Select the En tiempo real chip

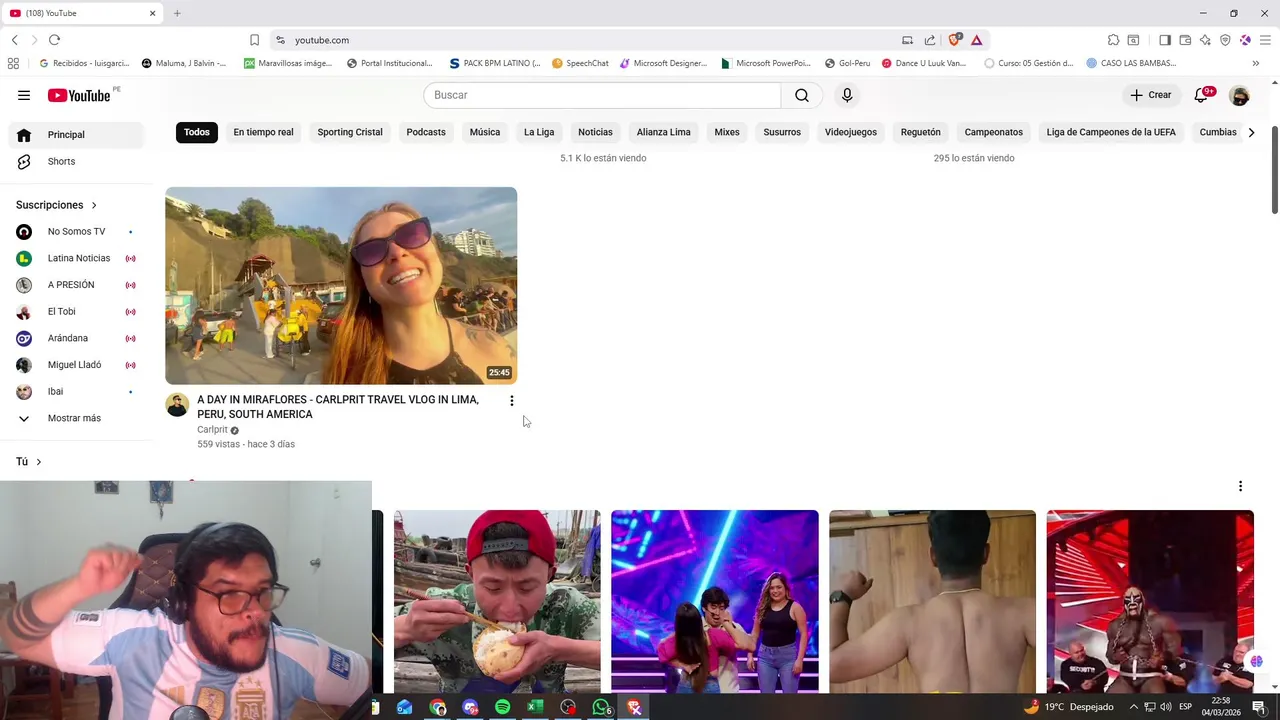(x=263, y=132)
